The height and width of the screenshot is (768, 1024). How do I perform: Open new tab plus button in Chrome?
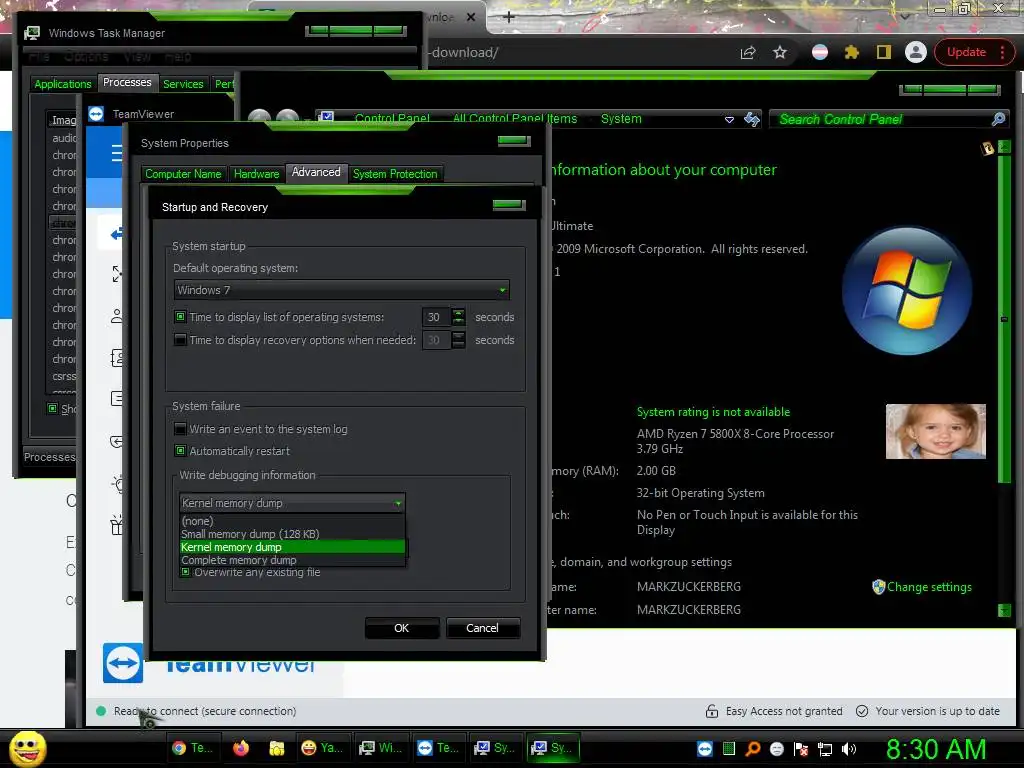click(x=509, y=17)
